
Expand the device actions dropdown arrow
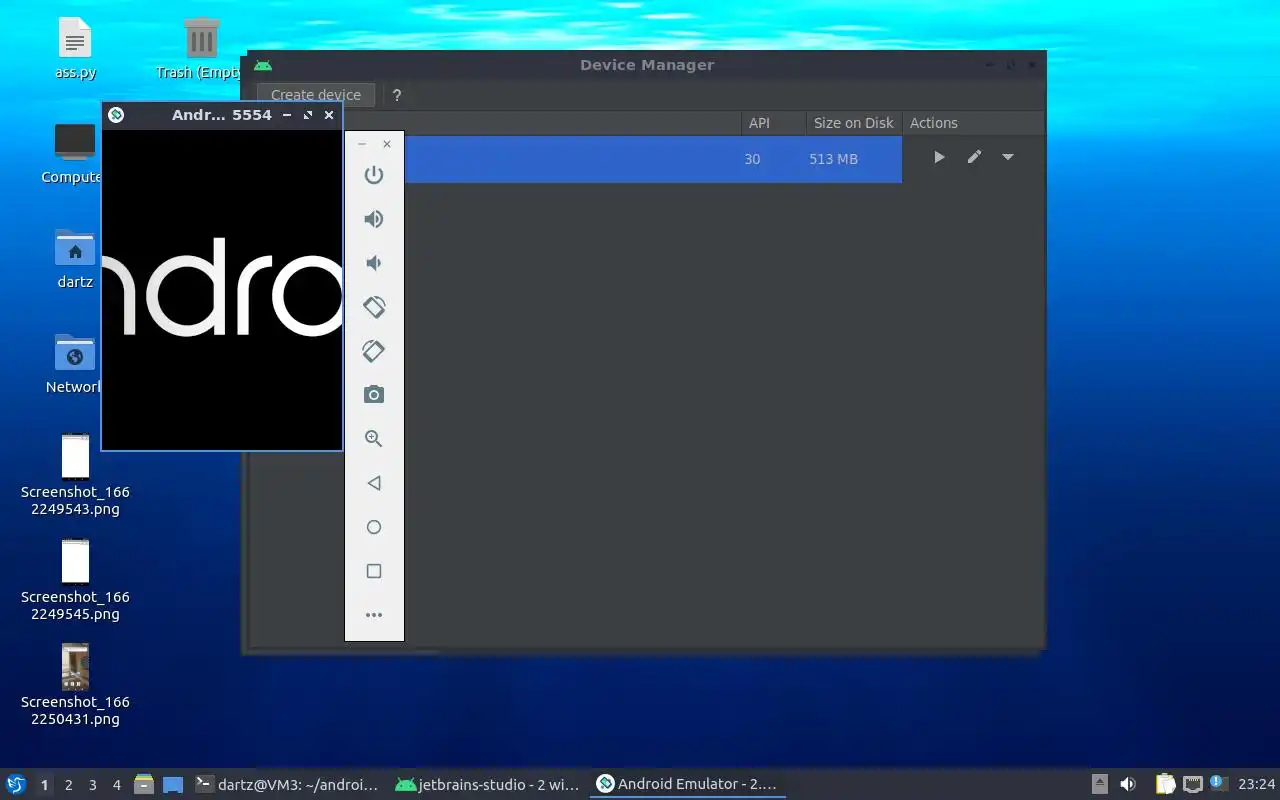point(1008,157)
